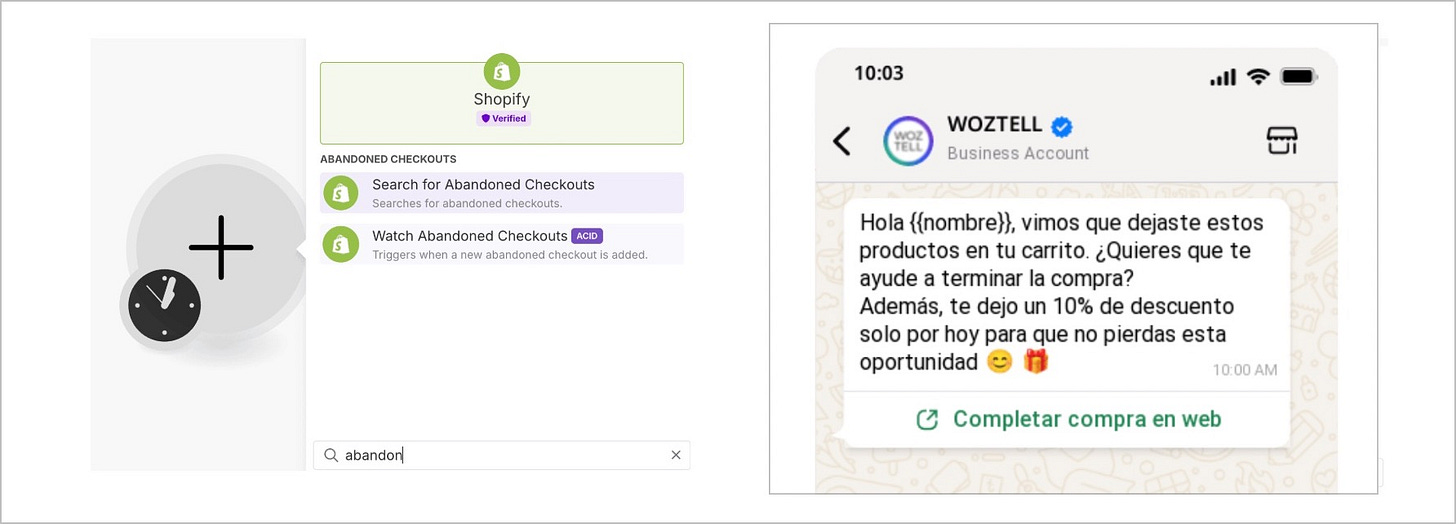Screen dimensions: 1456x524
Task: Click the battery icon in phone status bar
Action: click(x=1299, y=76)
